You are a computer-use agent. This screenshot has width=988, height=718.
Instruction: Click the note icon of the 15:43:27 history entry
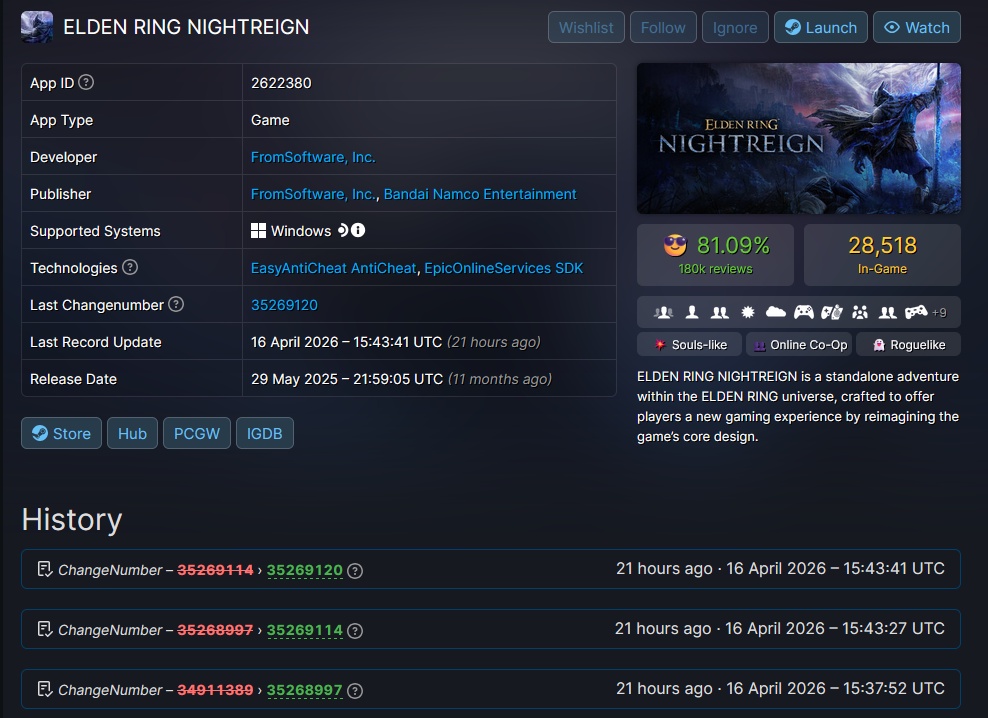tap(45, 629)
